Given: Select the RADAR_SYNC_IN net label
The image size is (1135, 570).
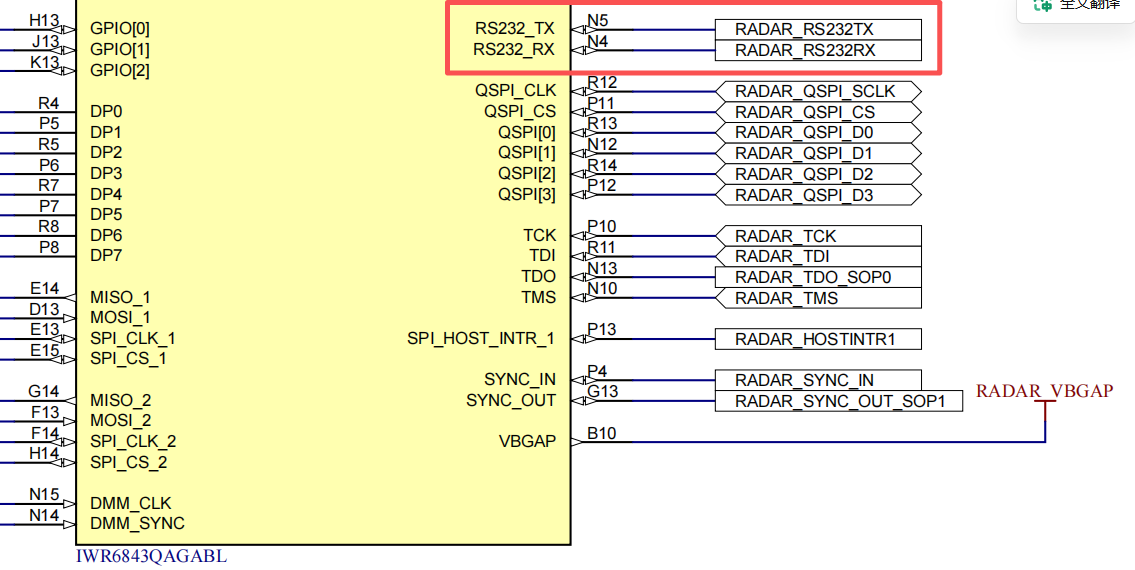Looking at the screenshot, I should tap(818, 380).
